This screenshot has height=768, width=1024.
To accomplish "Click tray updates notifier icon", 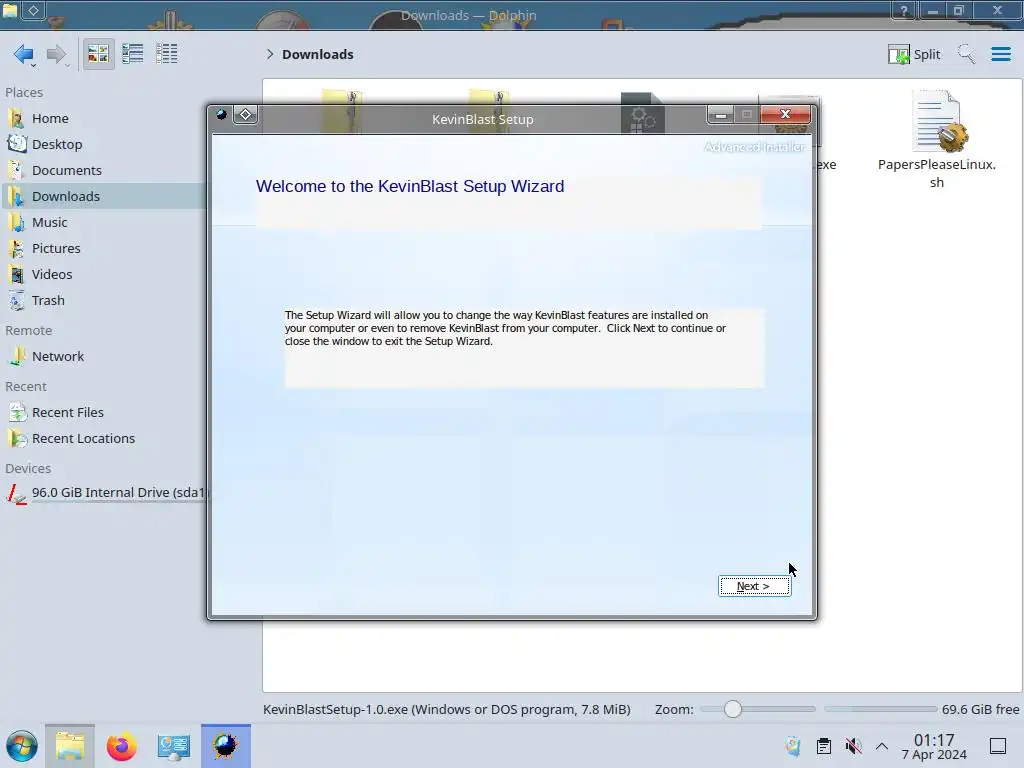I will (793, 746).
